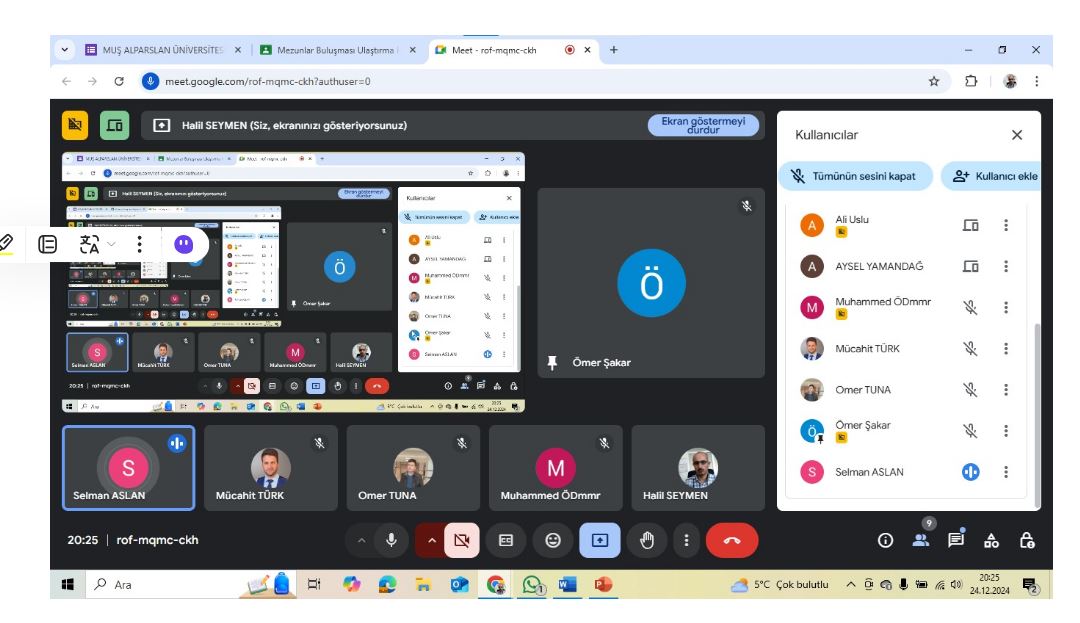This screenshot has width=1080, height=623.
Task: Toggle the microphone button in call controls
Action: pos(391,540)
